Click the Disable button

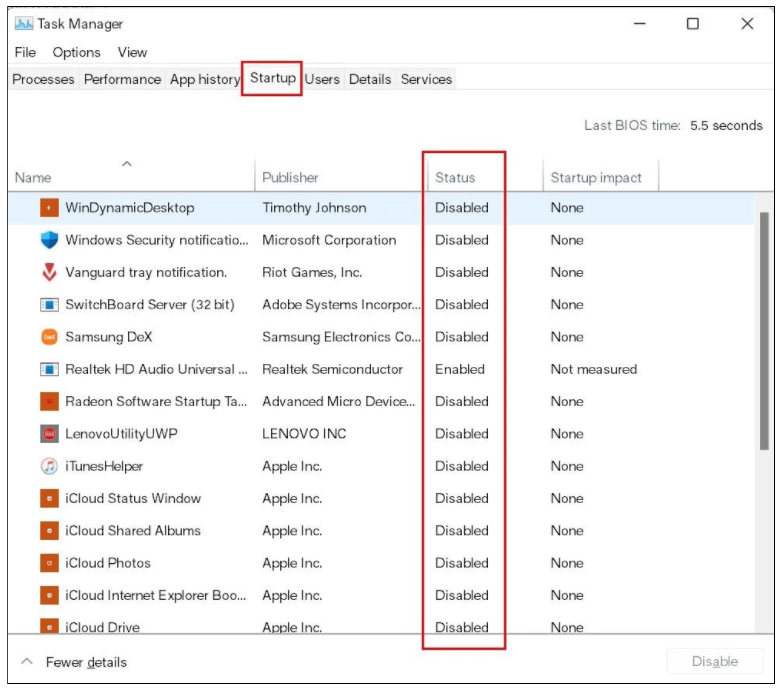coord(715,661)
